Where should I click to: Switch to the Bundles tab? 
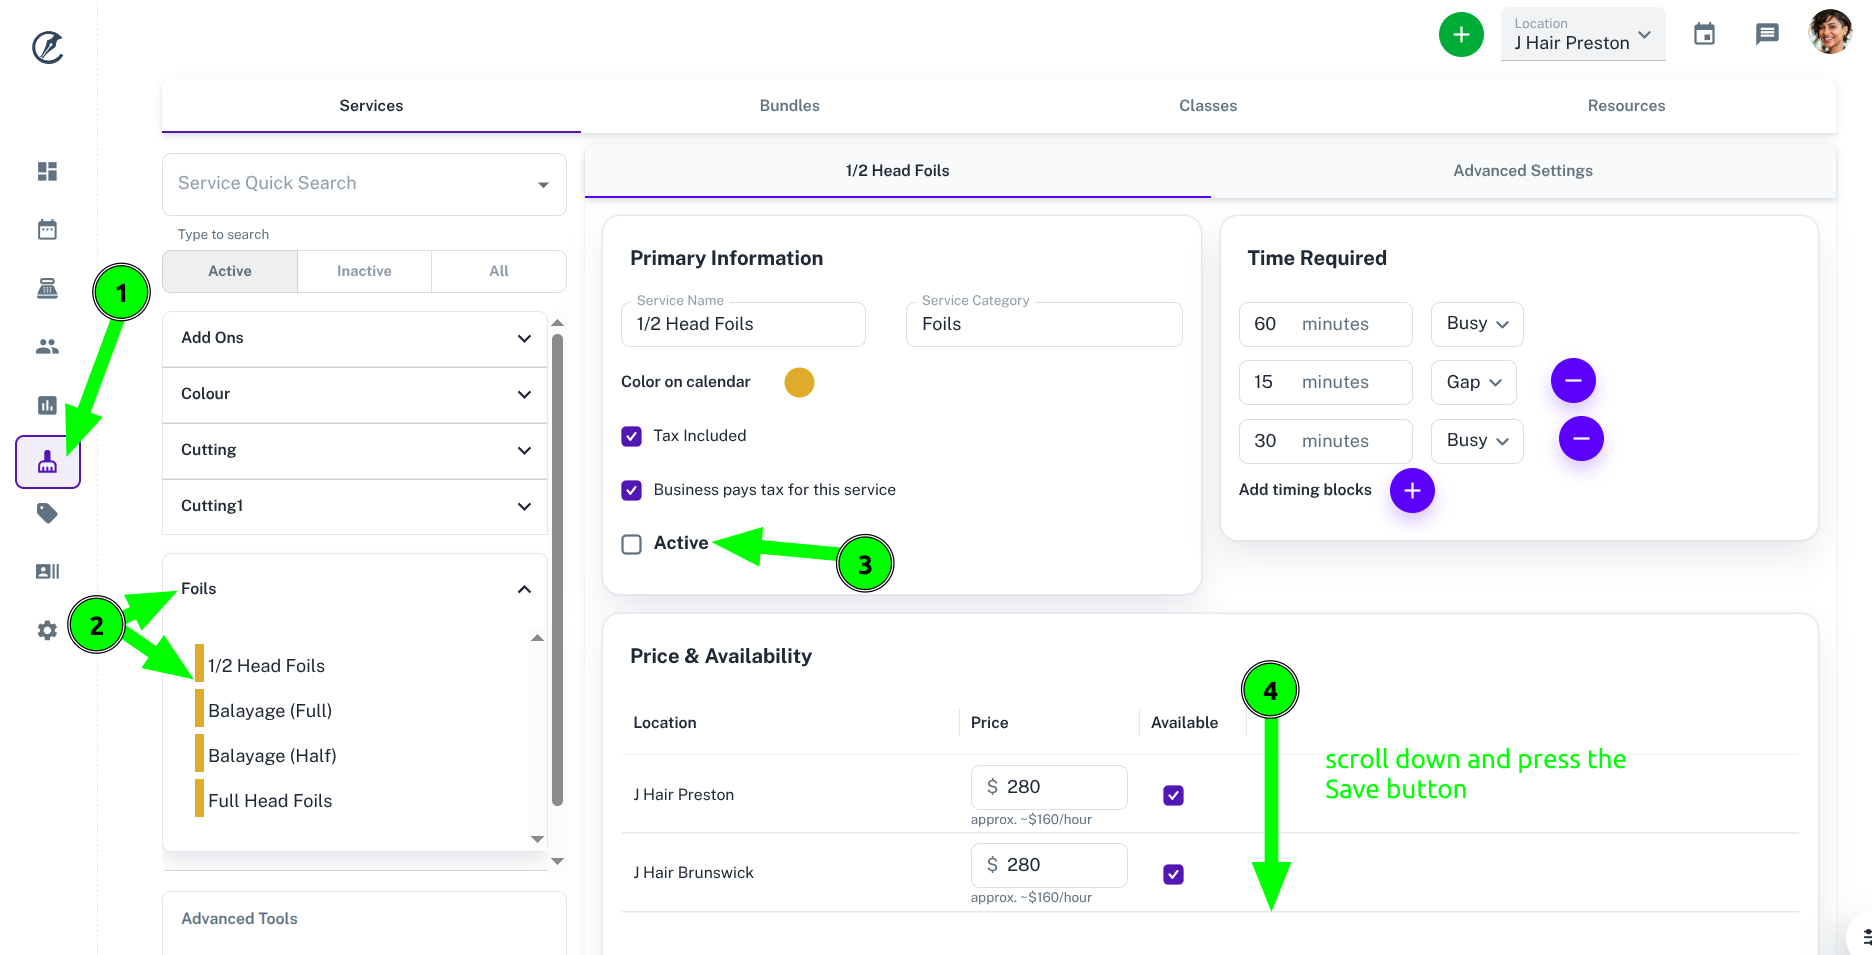789,105
